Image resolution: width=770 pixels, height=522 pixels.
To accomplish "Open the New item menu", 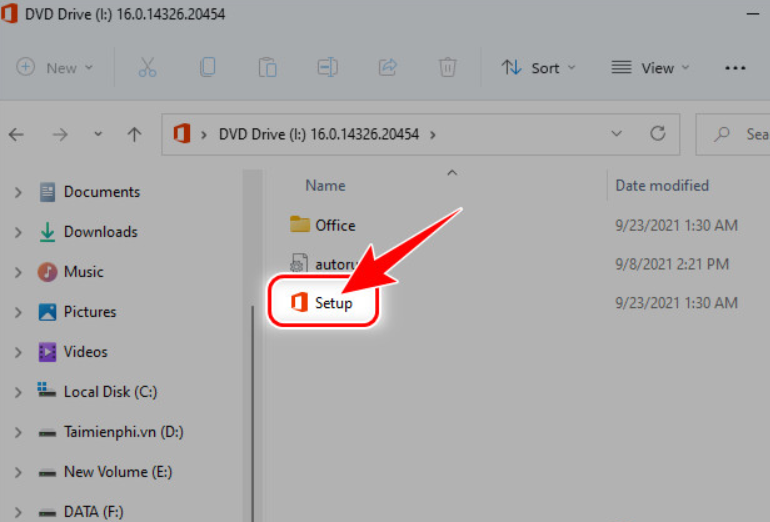I will tap(55, 67).
